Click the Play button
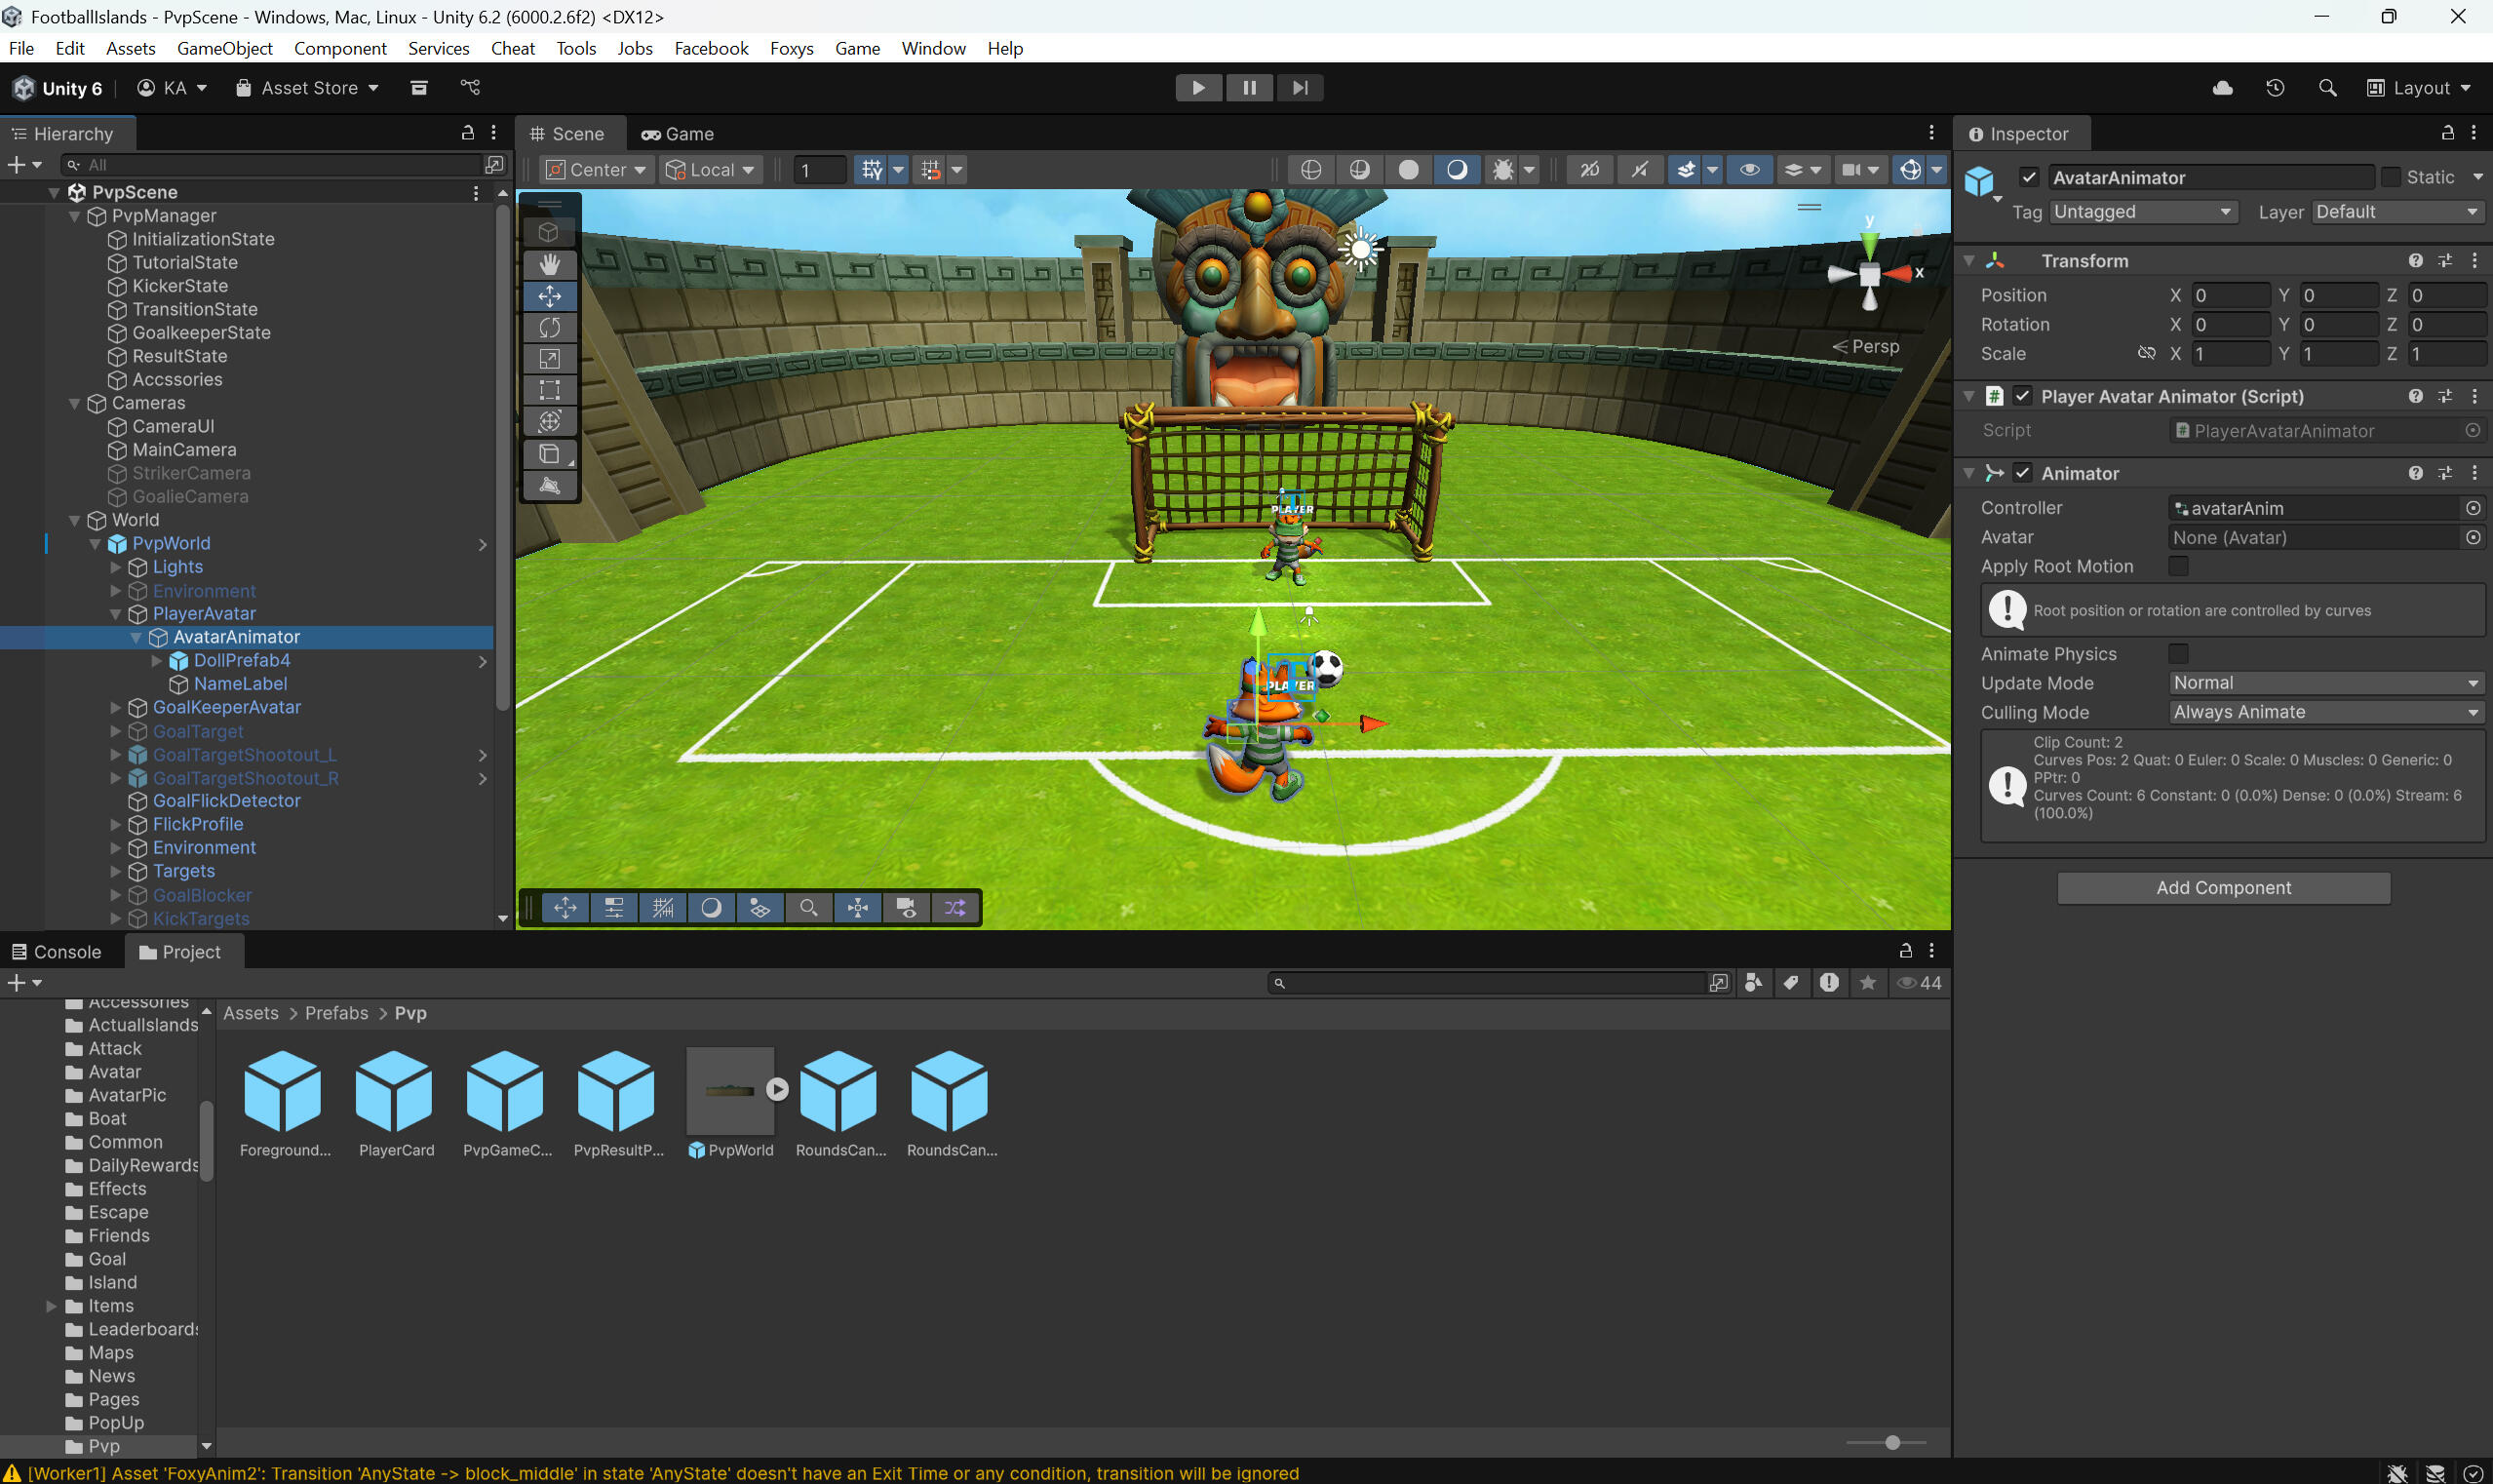2493x1484 pixels. 1197,88
